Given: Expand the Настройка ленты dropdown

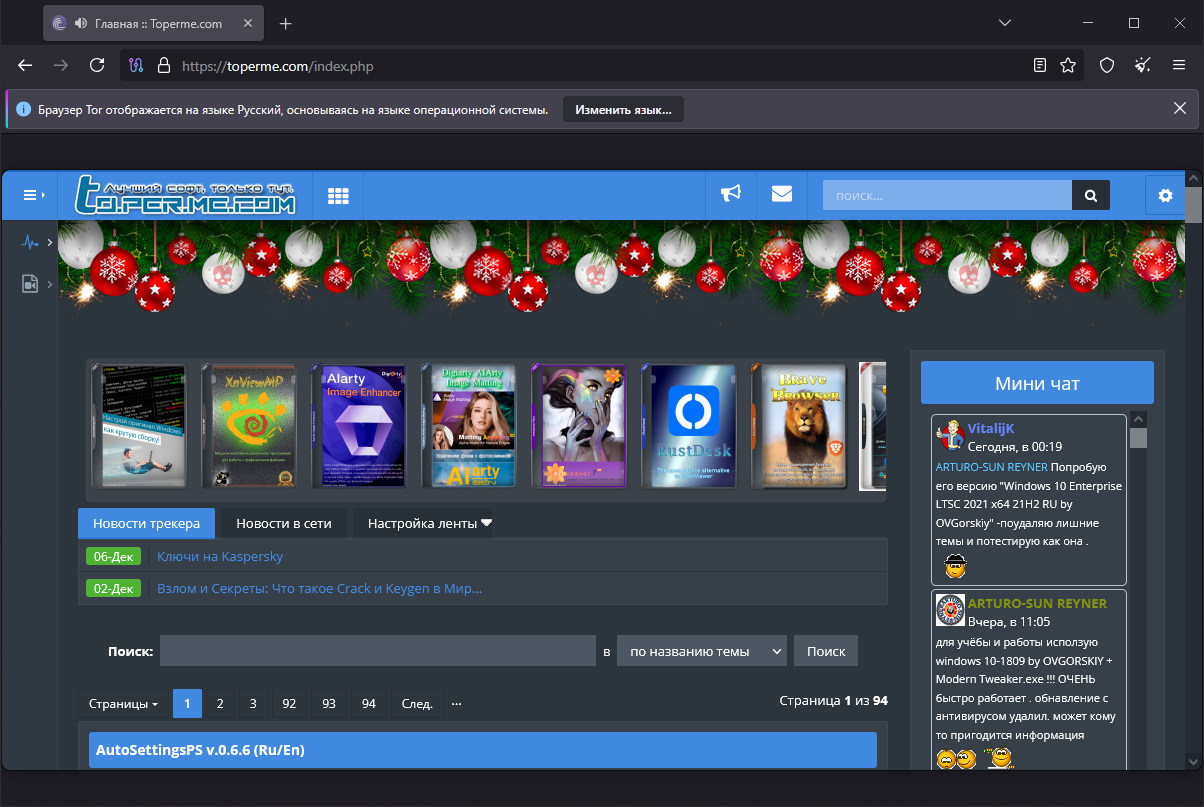Looking at the screenshot, I should 429,523.
